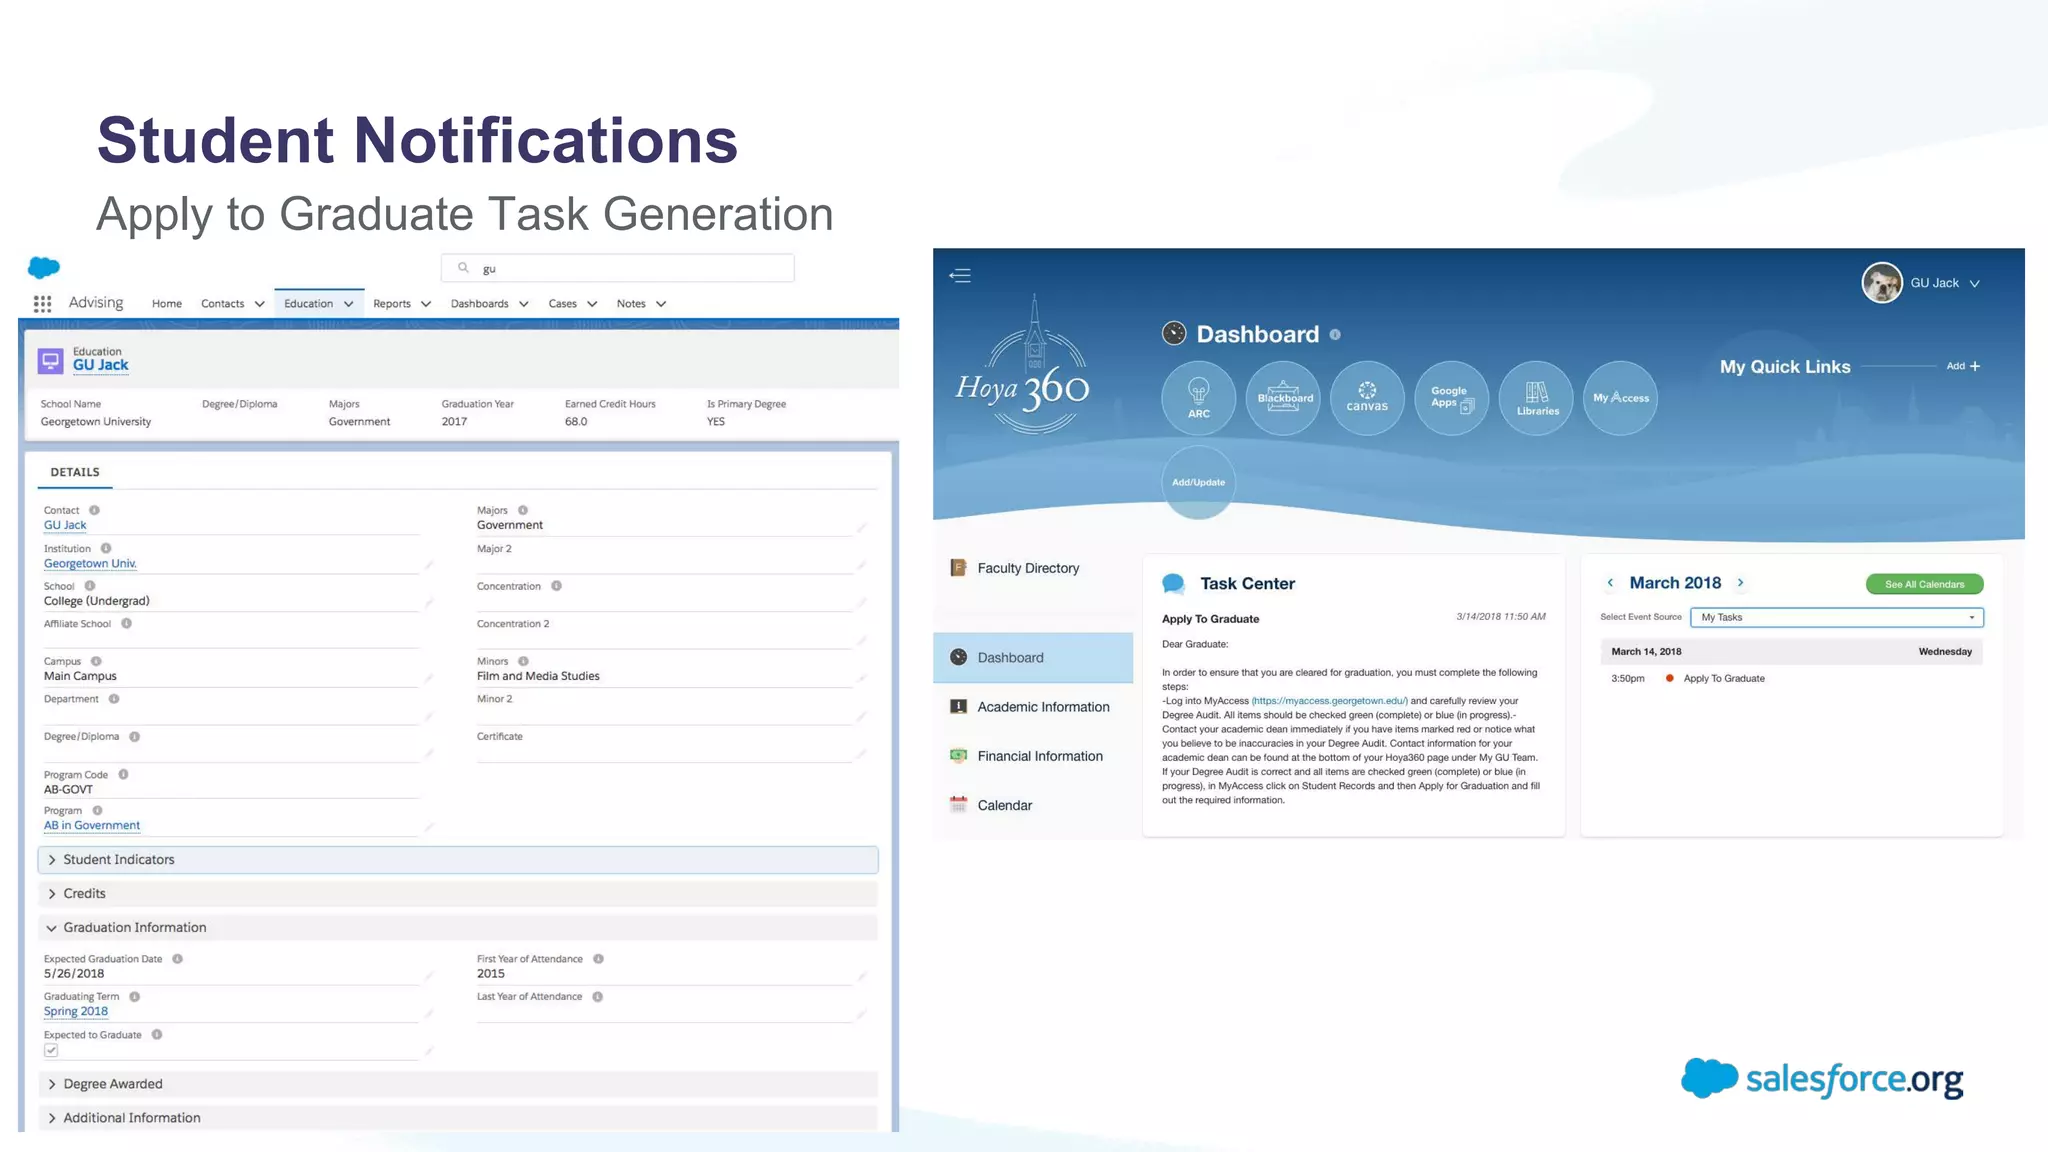The height and width of the screenshot is (1152, 2048).
Task: Open Academic Information in the sidebar
Action: click(x=1043, y=707)
